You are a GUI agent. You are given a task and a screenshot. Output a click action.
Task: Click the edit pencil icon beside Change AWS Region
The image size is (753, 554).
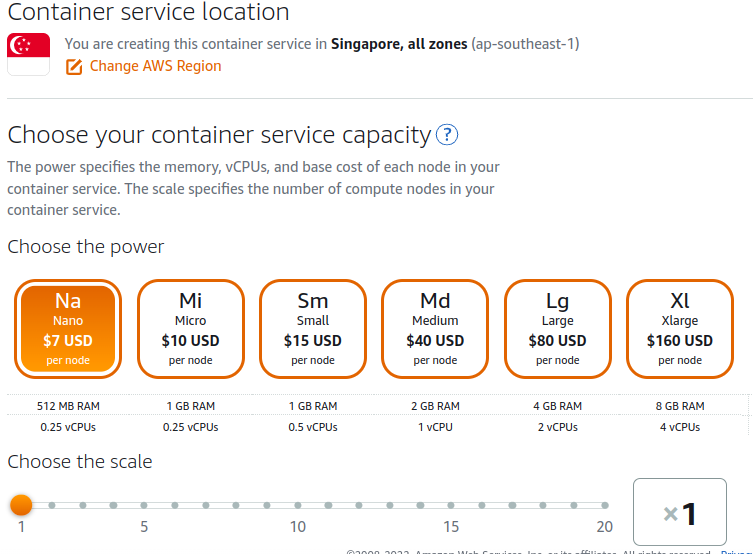pyautogui.click(x=74, y=67)
